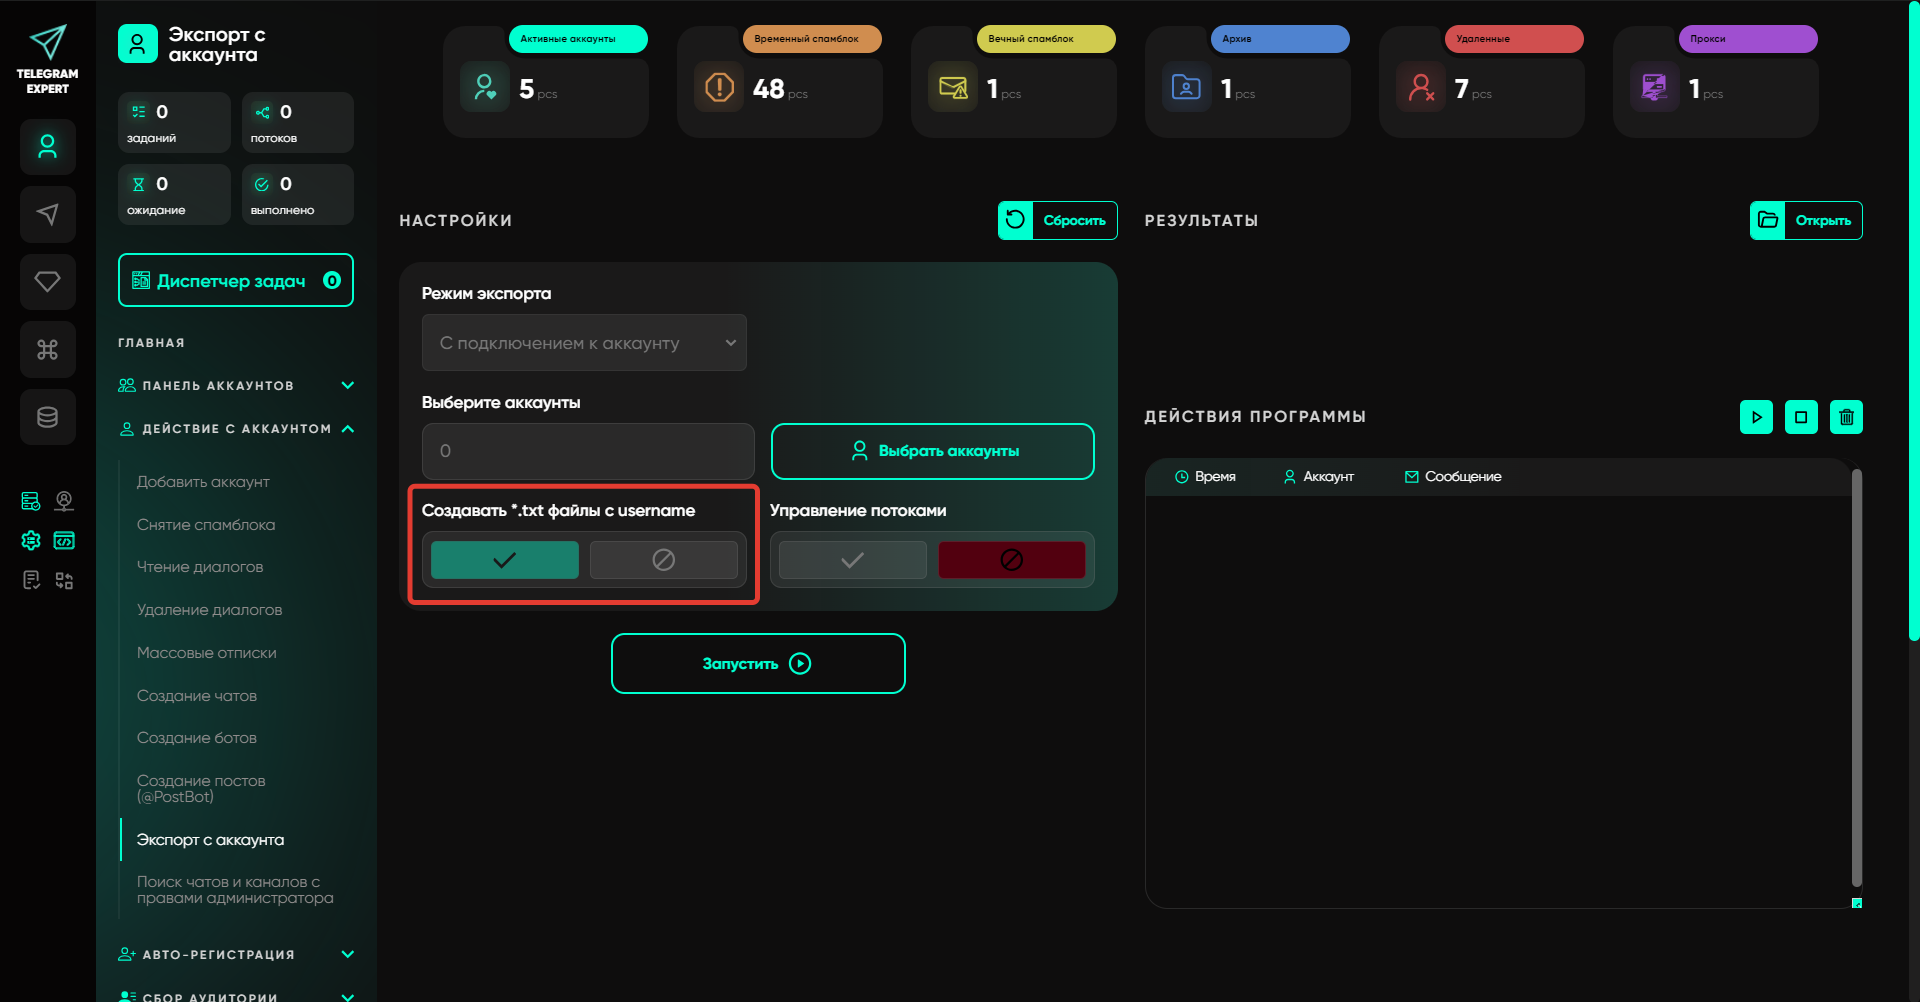Clear log with the trash icon
The width and height of the screenshot is (1920, 1002).
point(1846,417)
